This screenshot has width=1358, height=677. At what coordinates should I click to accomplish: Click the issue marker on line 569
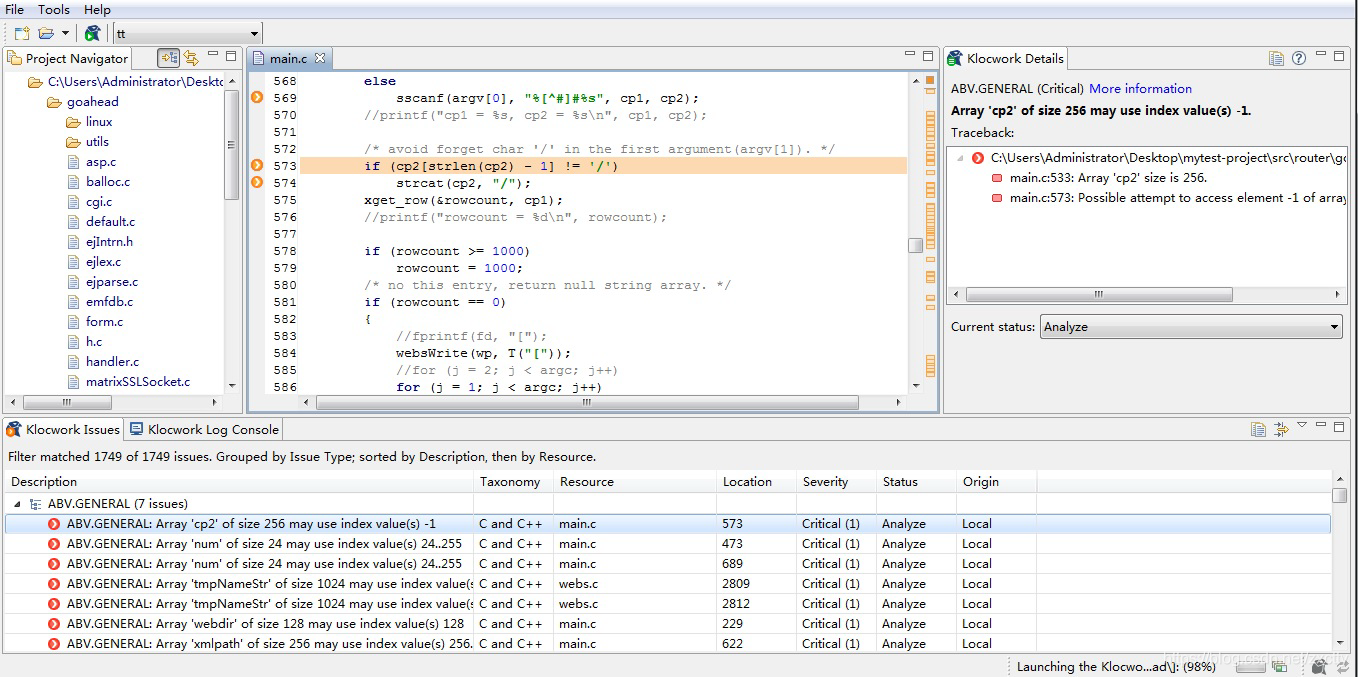click(257, 98)
